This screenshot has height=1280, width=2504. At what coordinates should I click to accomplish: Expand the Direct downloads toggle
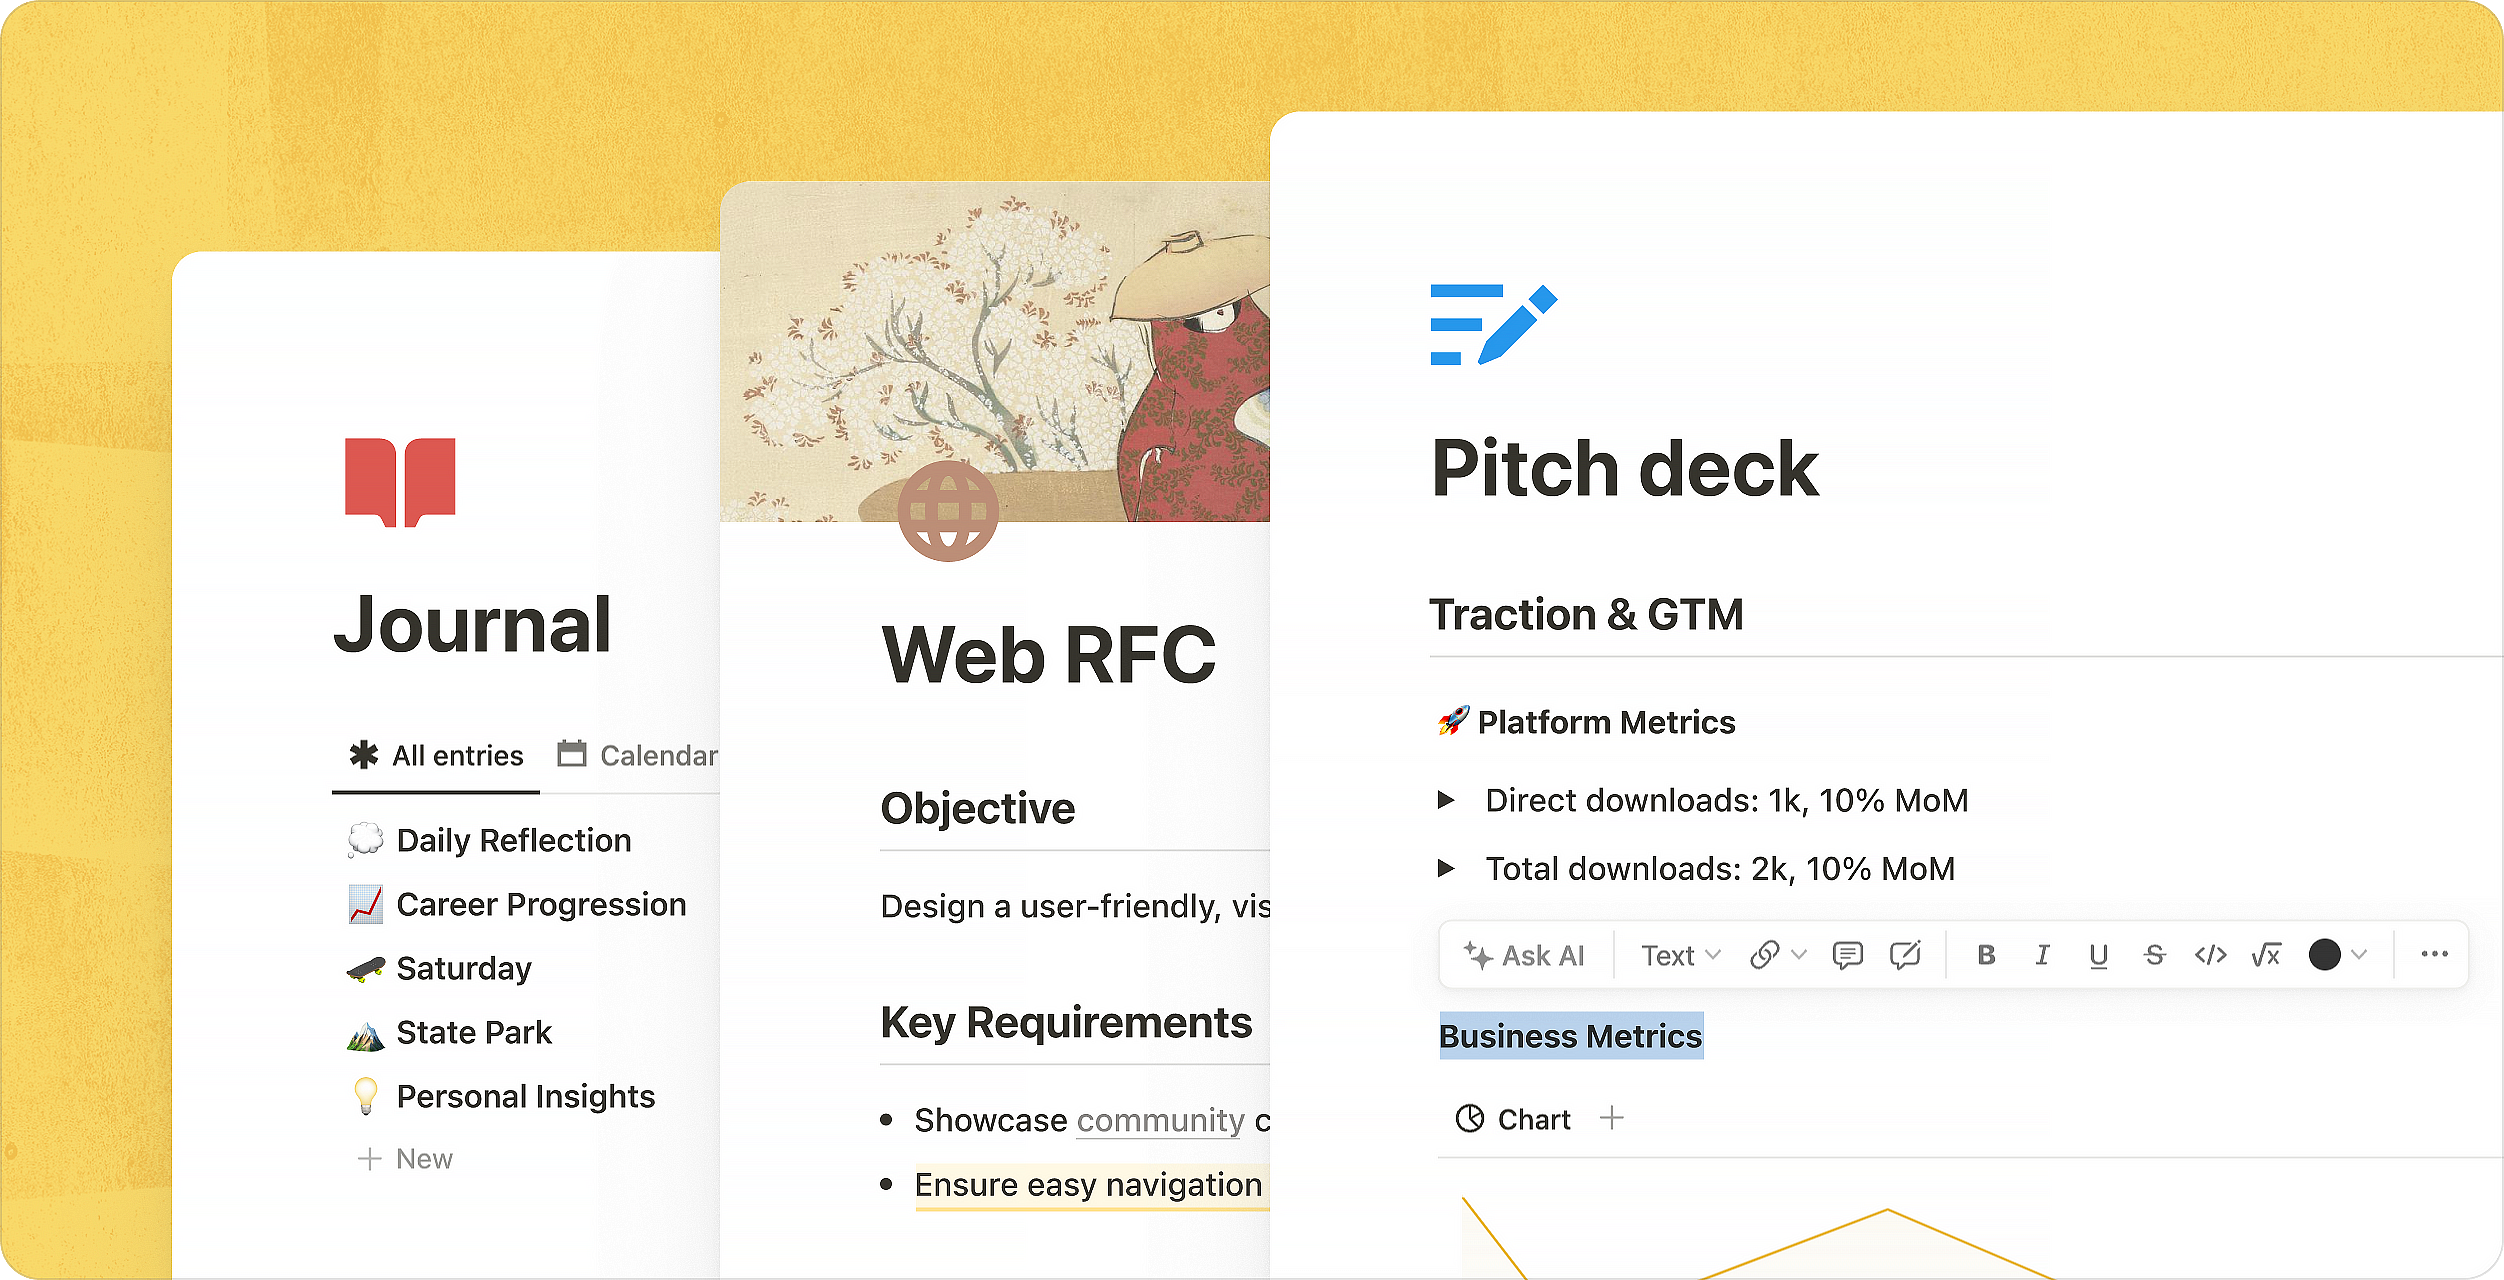[1446, 800]
